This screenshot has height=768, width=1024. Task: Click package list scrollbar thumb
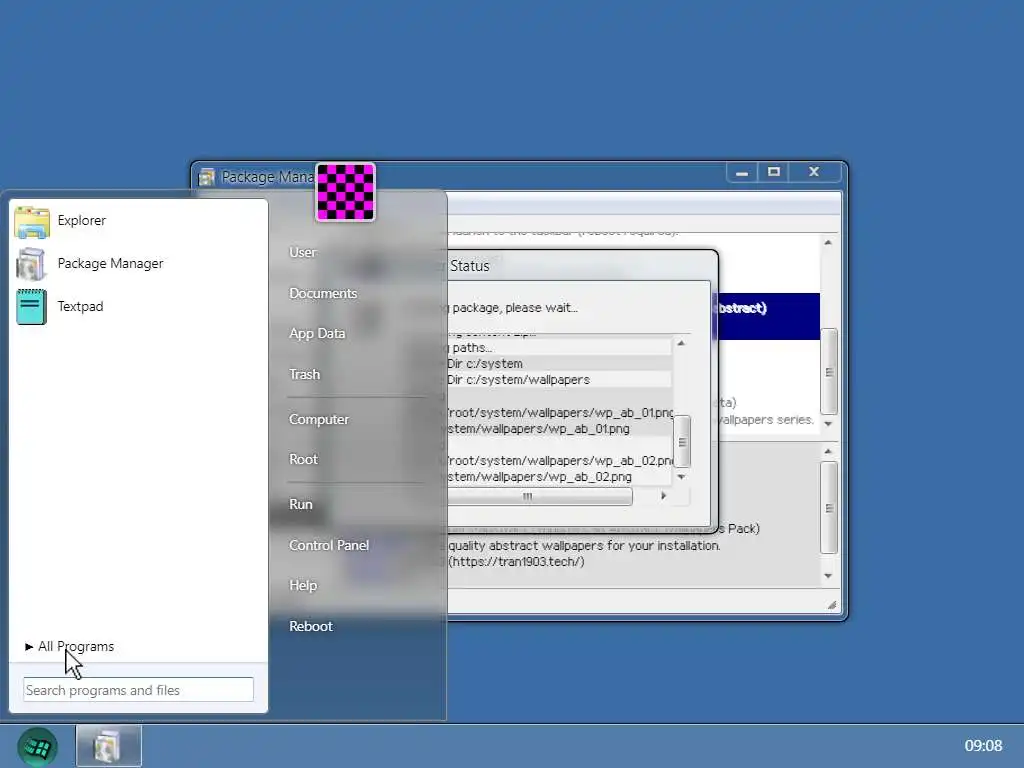829,372
